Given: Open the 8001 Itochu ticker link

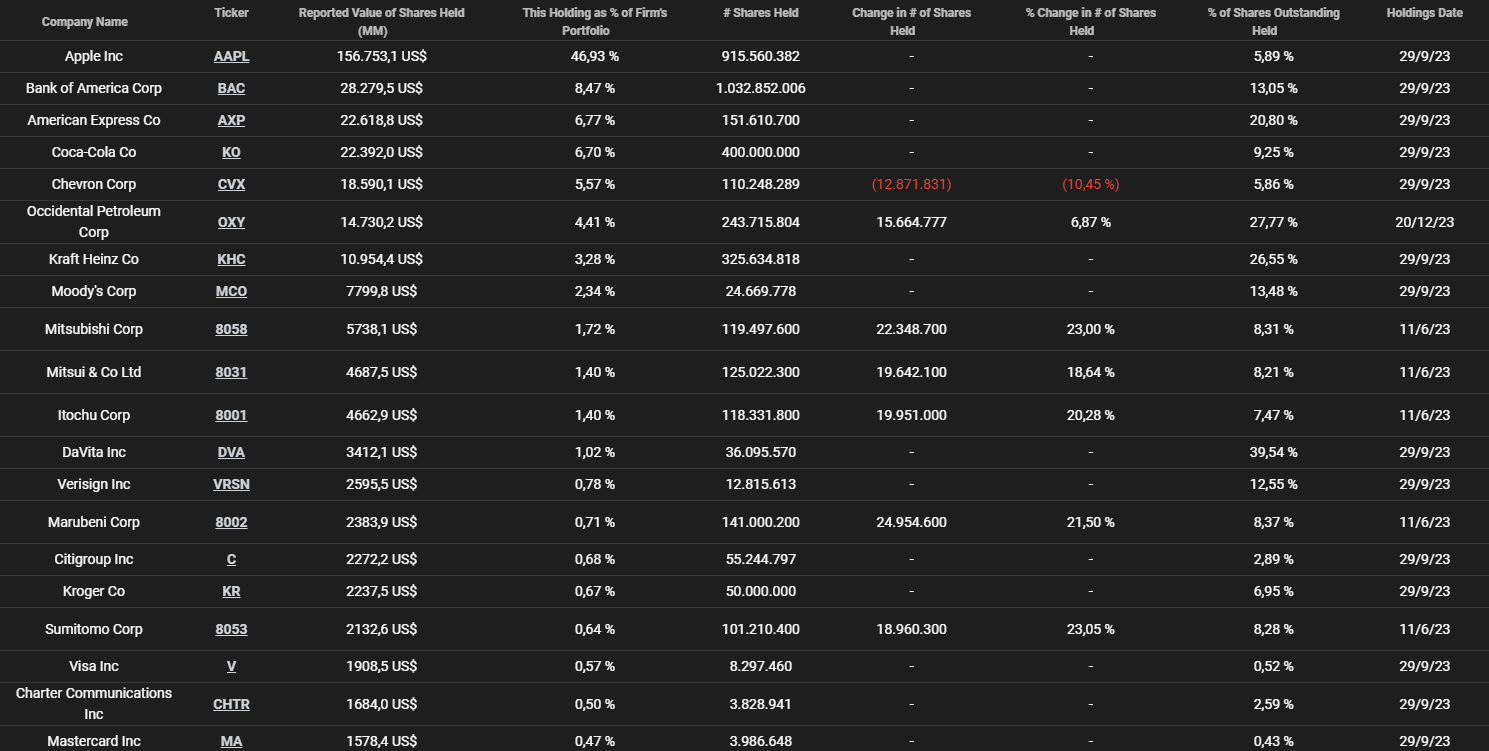Looking at the screenshot, I should pos(231,415).
